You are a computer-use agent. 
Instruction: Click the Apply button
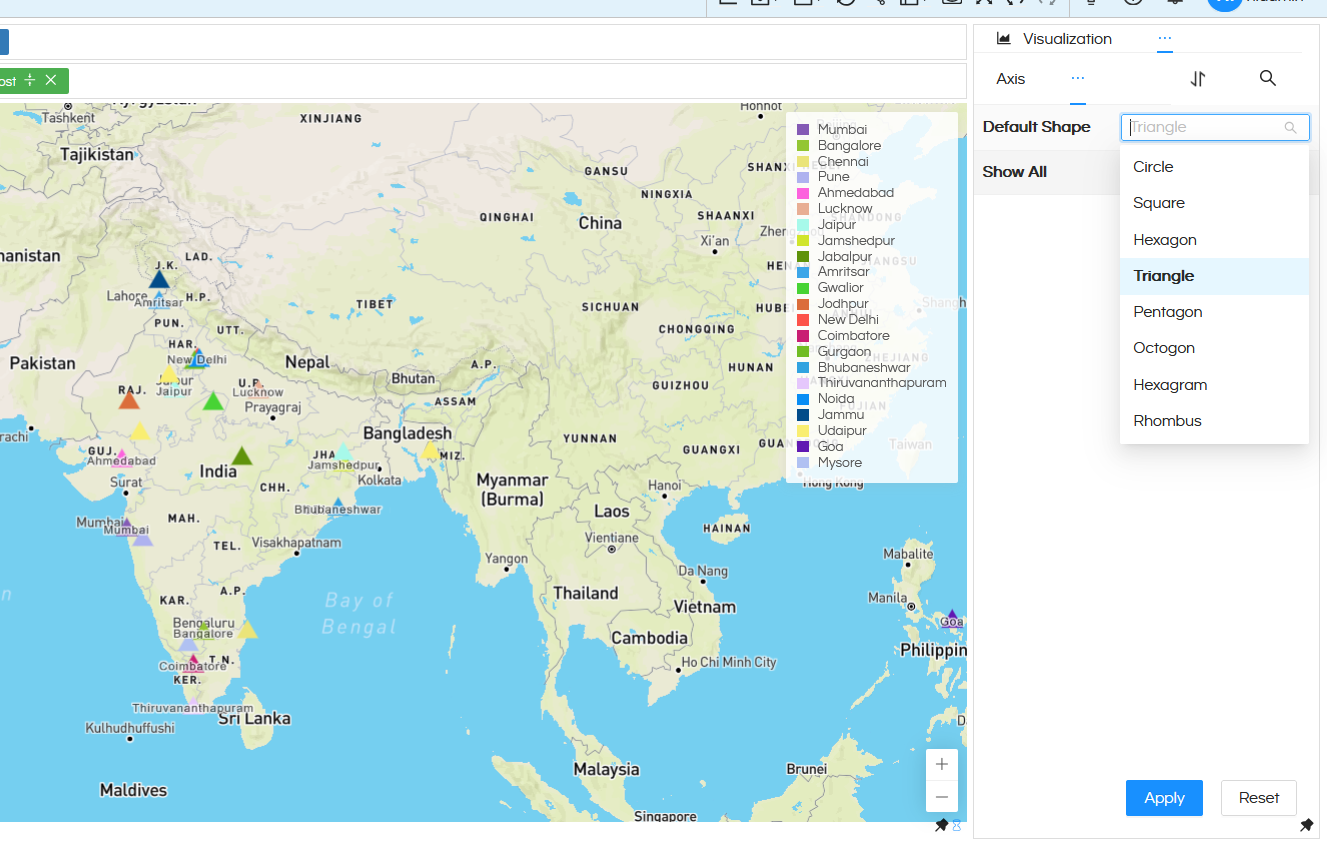1164,798
